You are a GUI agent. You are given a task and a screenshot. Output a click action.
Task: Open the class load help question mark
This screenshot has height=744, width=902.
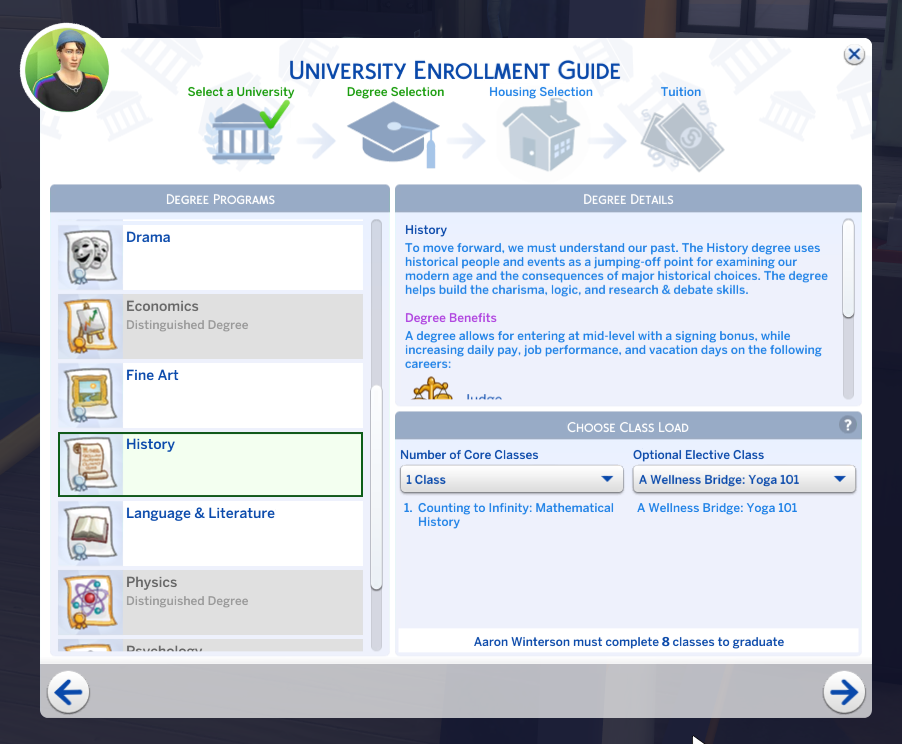847,425
